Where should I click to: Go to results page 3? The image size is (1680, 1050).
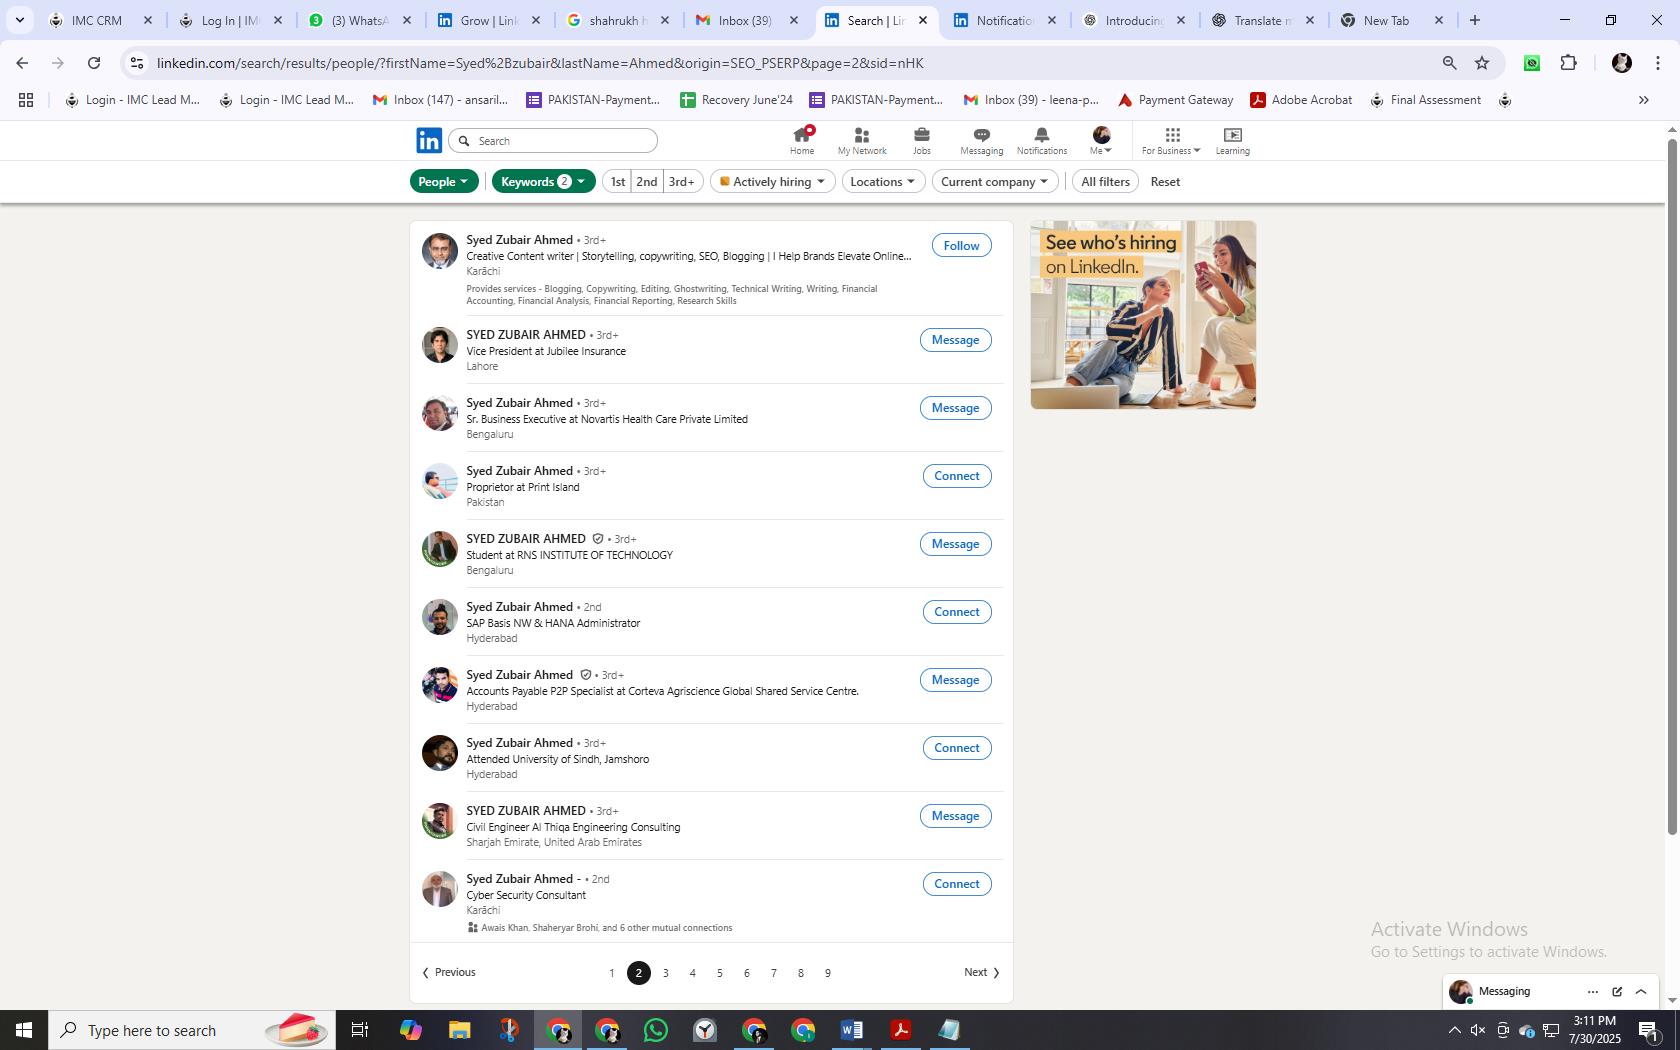click(666, 973)
